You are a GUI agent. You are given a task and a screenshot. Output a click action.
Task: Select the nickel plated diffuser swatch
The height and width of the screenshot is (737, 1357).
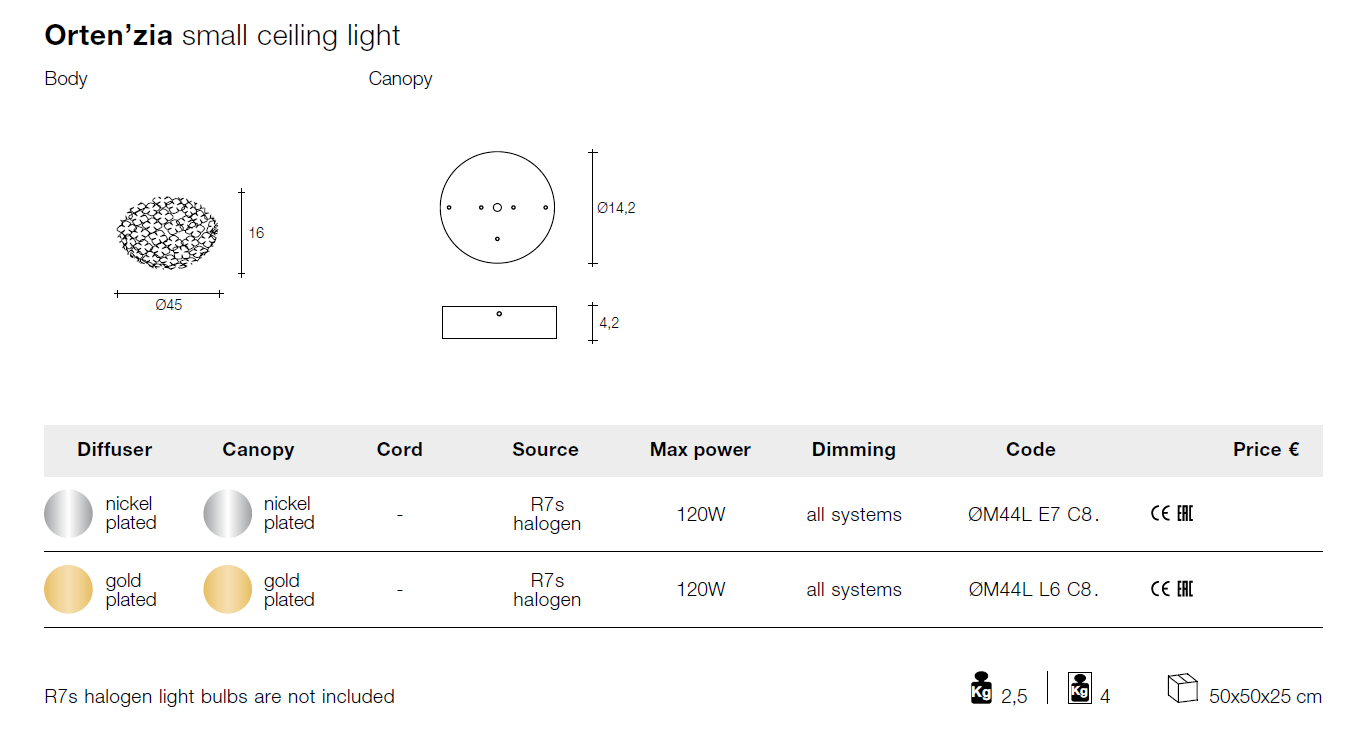coord(68,514)
